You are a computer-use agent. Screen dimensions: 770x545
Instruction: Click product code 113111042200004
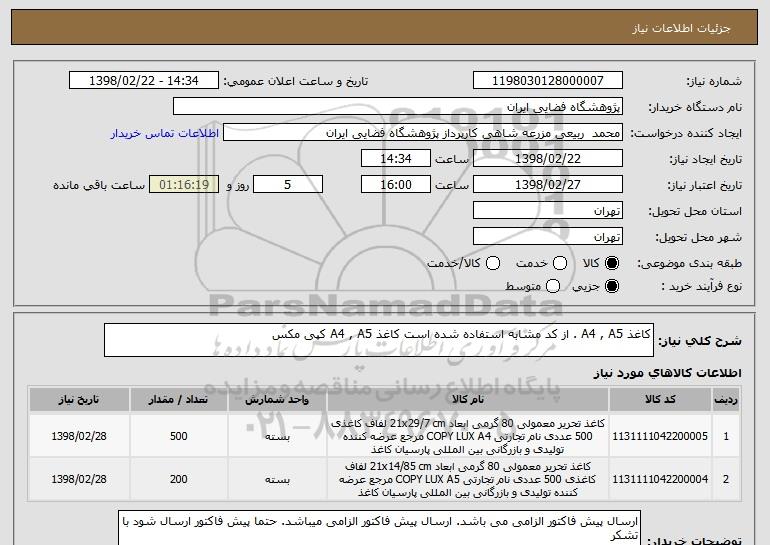click(660, 479)
